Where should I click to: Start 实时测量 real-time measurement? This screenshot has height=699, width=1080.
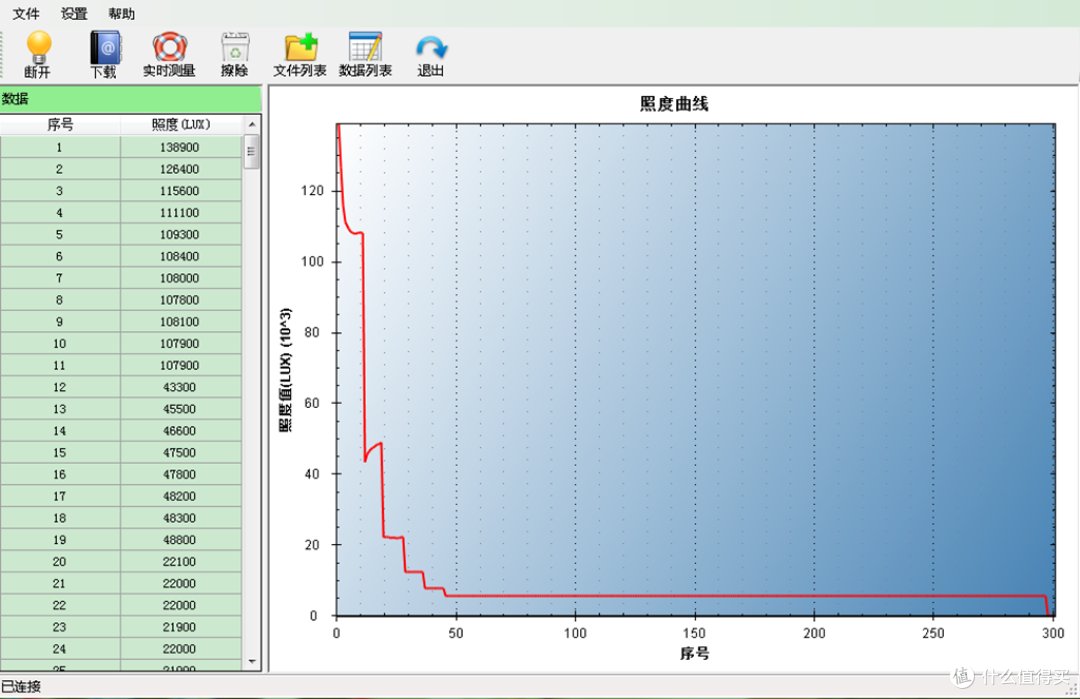(169, 54)
